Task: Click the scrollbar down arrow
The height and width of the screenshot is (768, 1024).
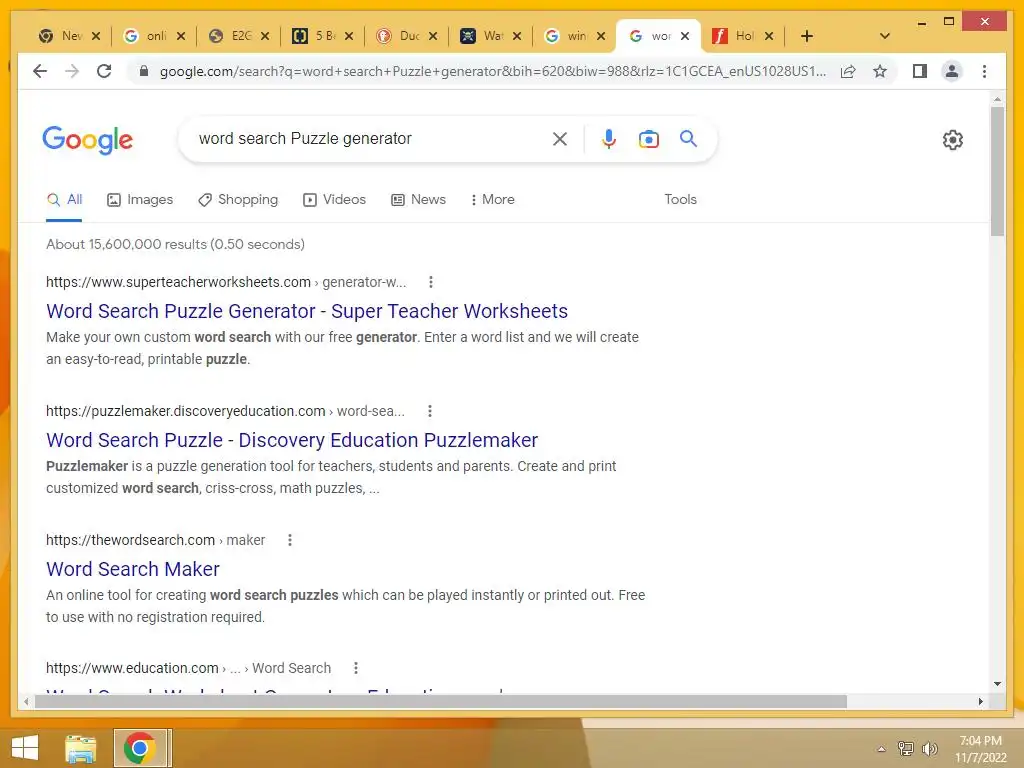Action: pos(997,684)
